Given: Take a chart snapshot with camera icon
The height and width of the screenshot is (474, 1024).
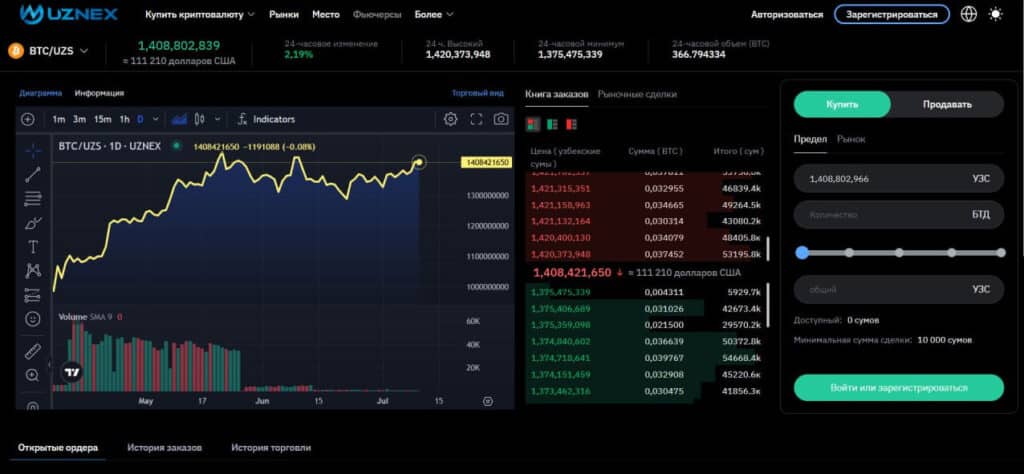Looking at the screenshot, I should click(x=501, y=119).
